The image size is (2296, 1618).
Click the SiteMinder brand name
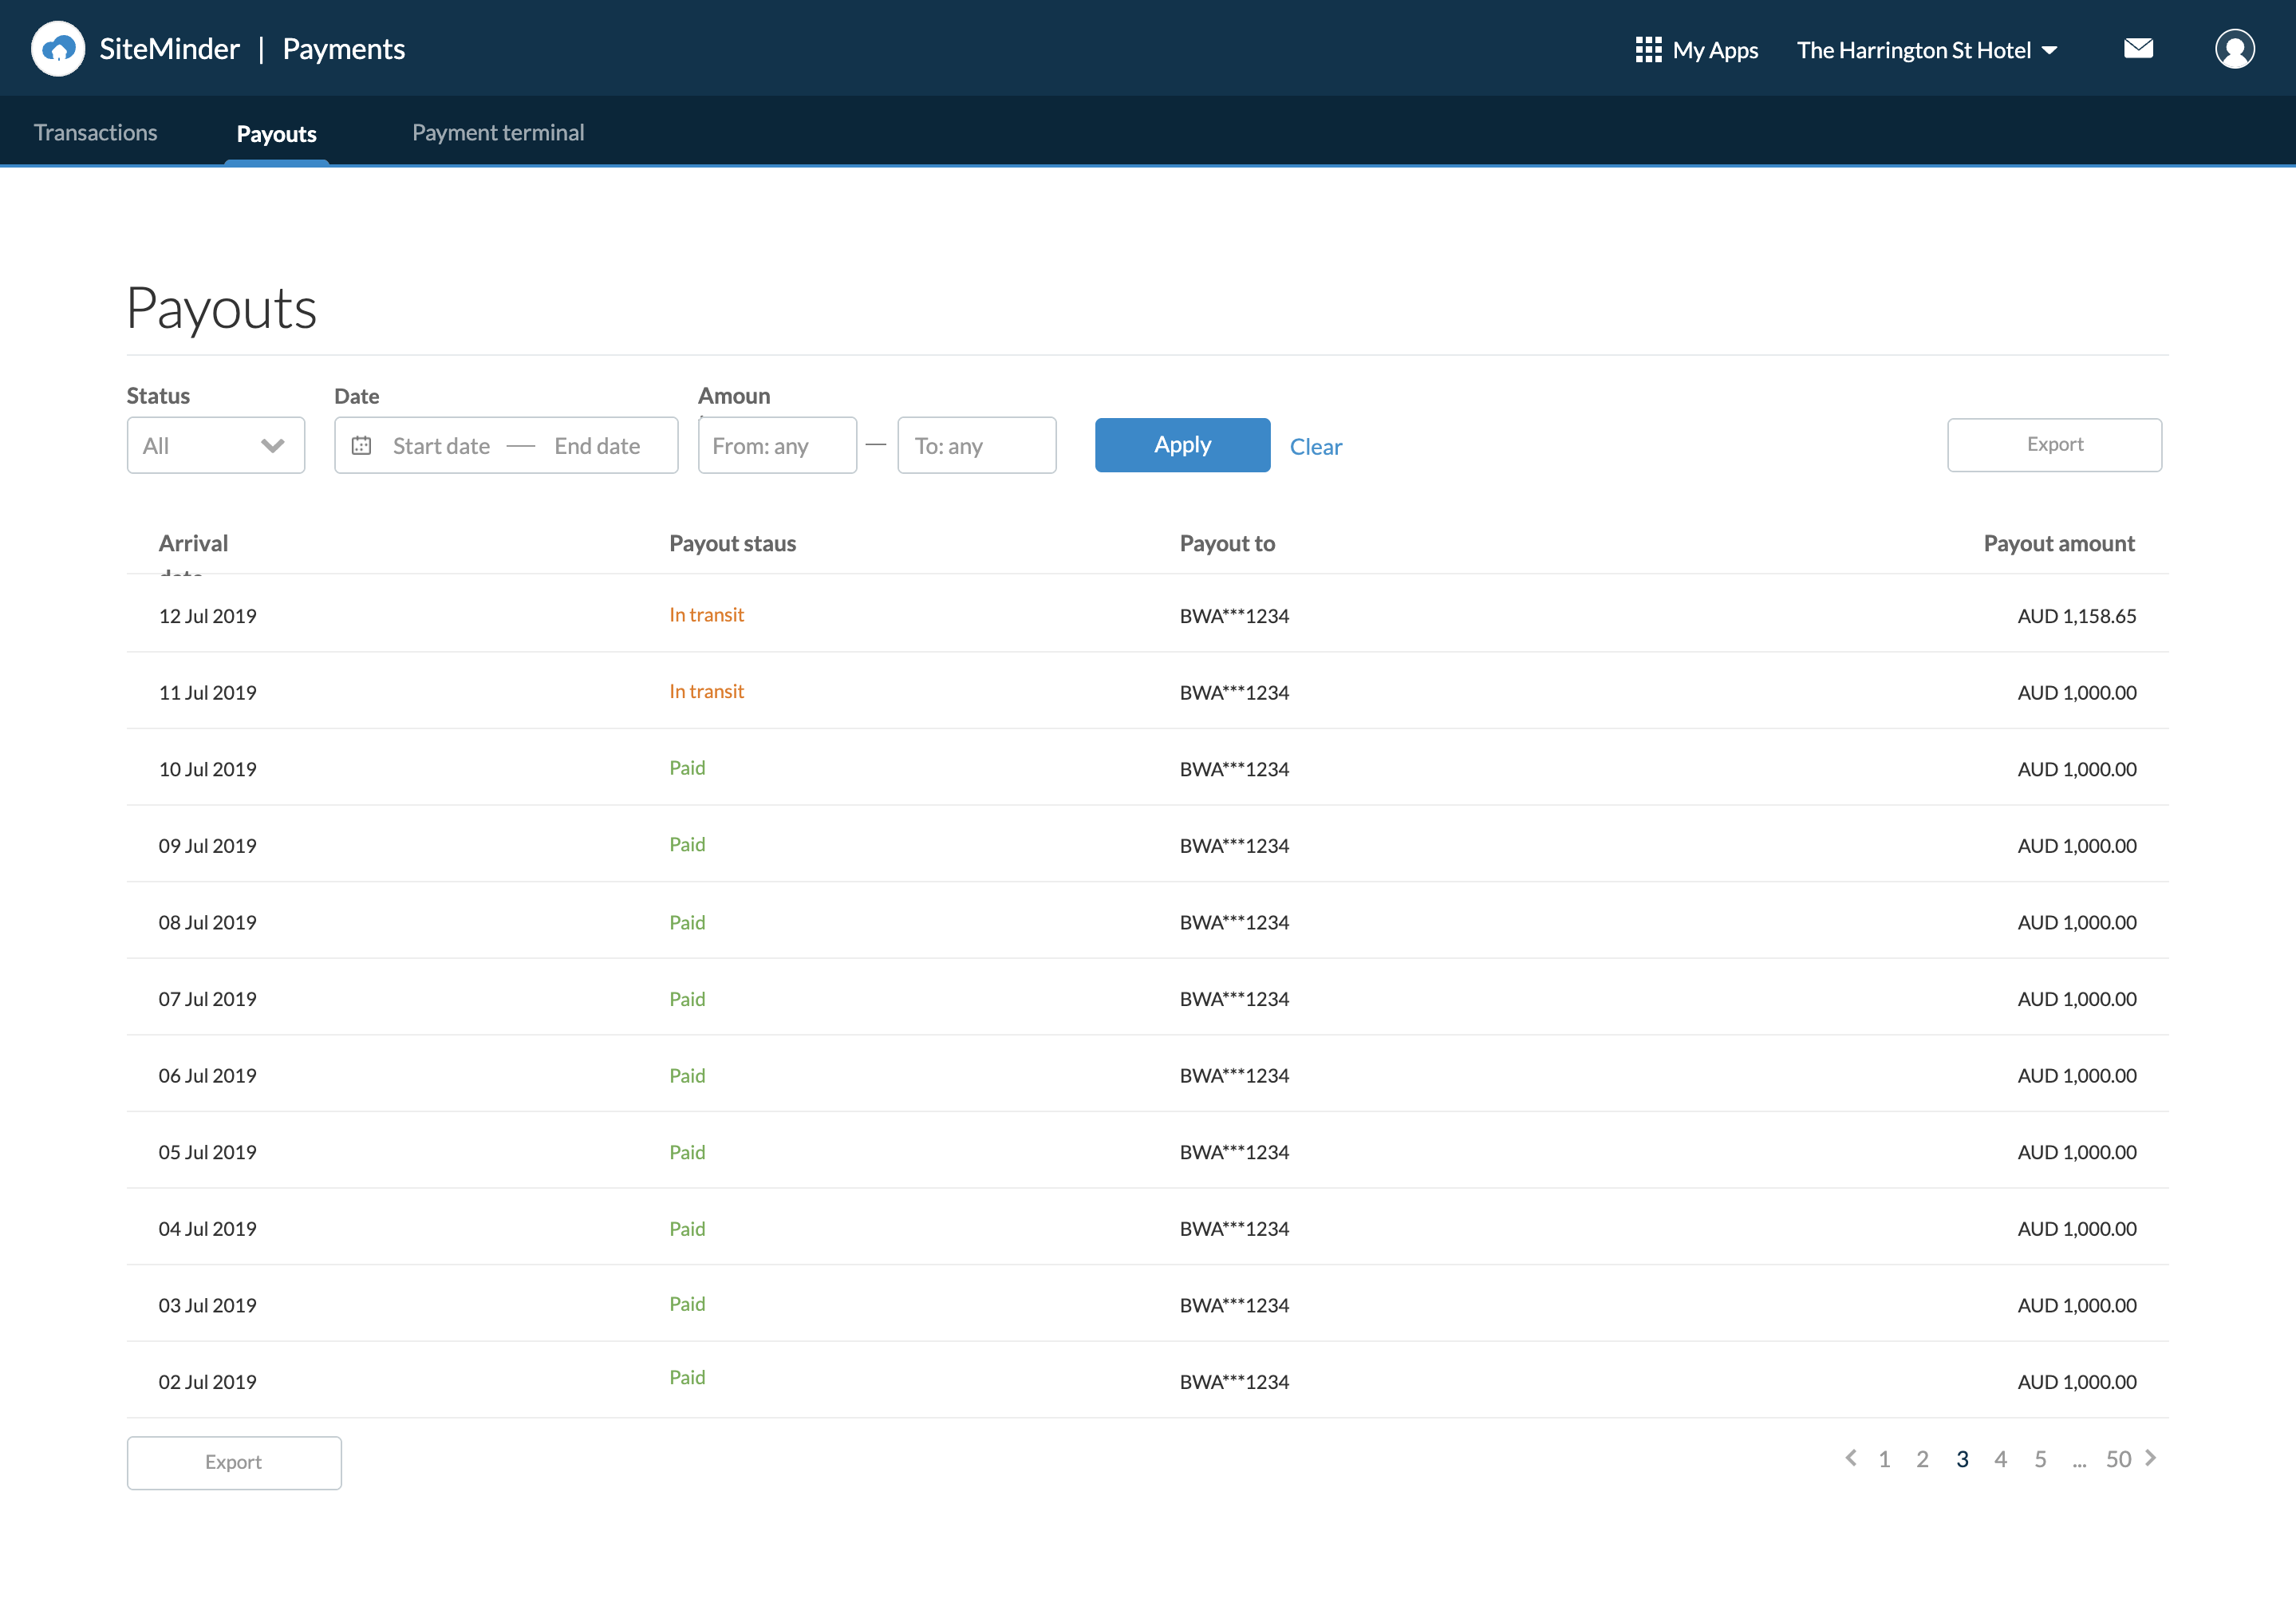(169, 48)
